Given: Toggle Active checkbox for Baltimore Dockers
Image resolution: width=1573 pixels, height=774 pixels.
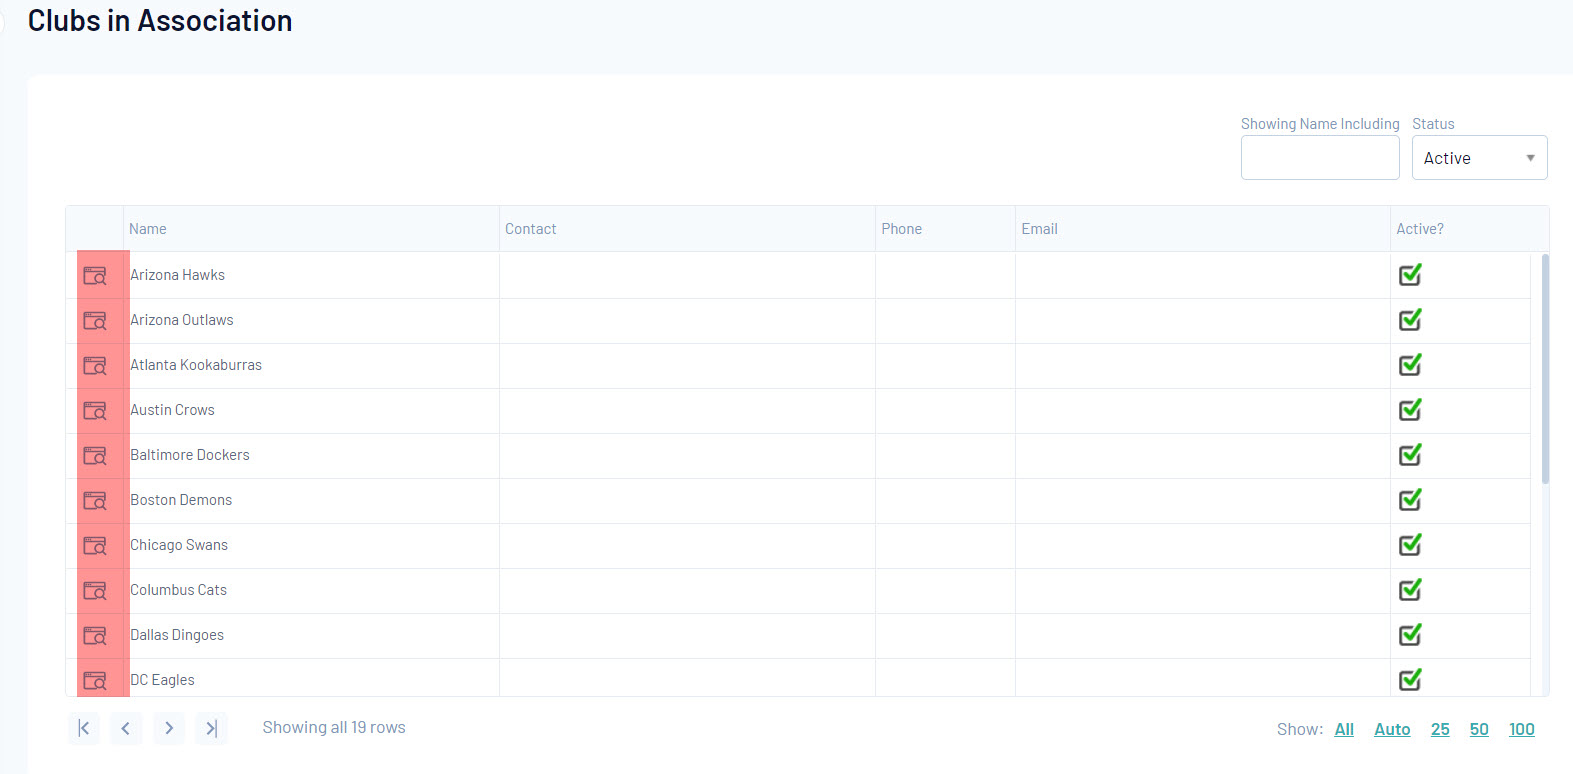Looking at the screenshot, I should (1410, 455).
